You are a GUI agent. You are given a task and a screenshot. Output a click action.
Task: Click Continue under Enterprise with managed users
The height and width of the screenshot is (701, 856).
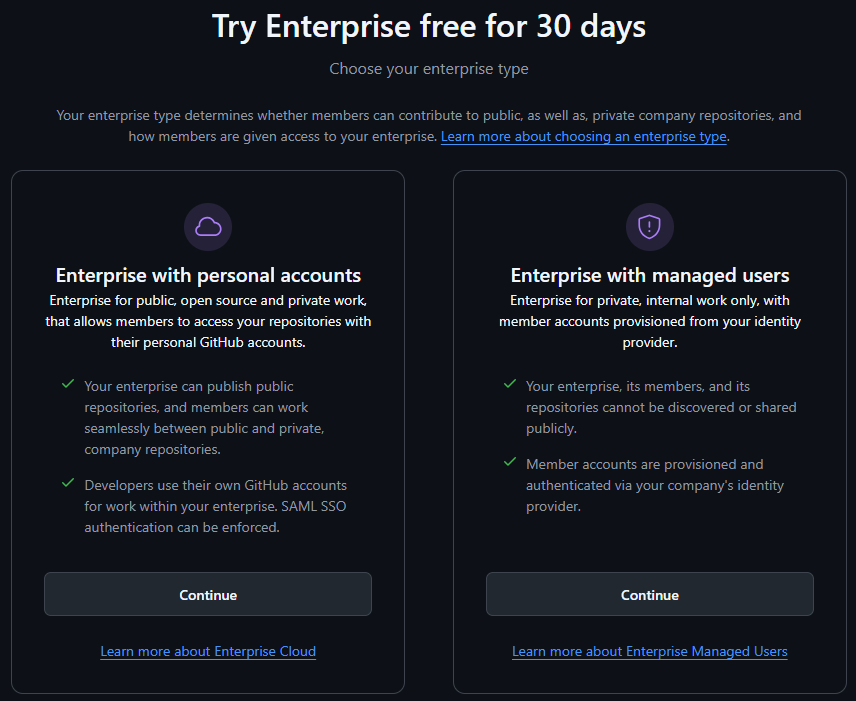[x=650, y=594]
